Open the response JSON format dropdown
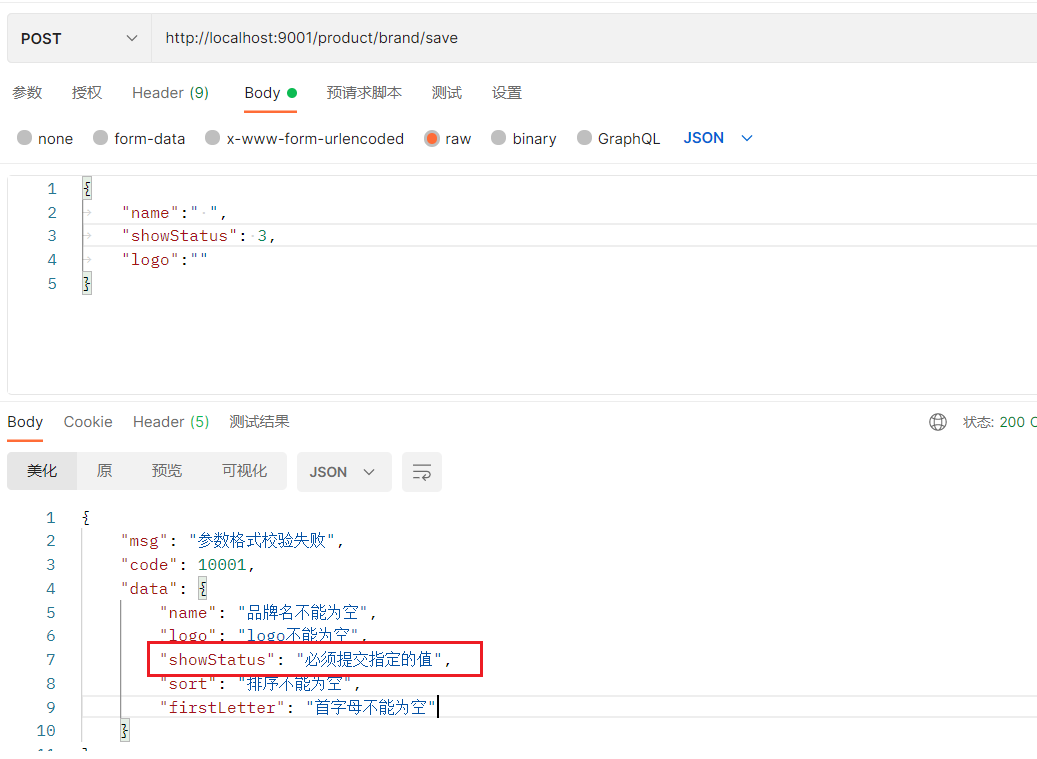1037x759 pixels. click(344, 472)
